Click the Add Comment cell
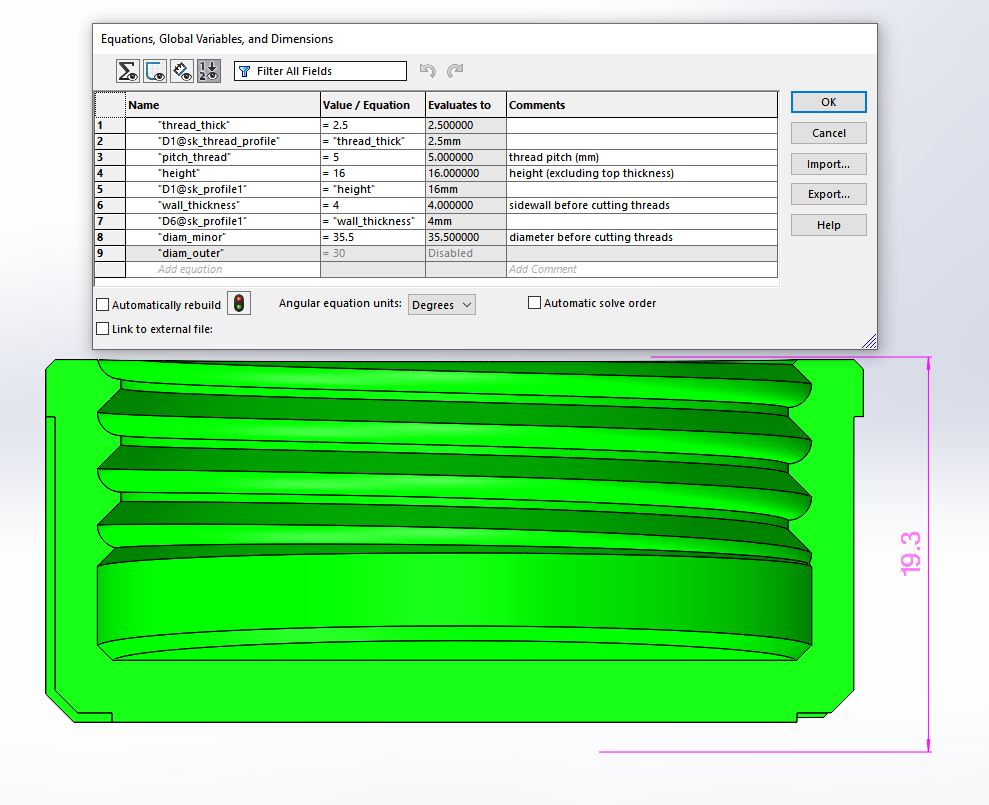 tap(642, 269)
